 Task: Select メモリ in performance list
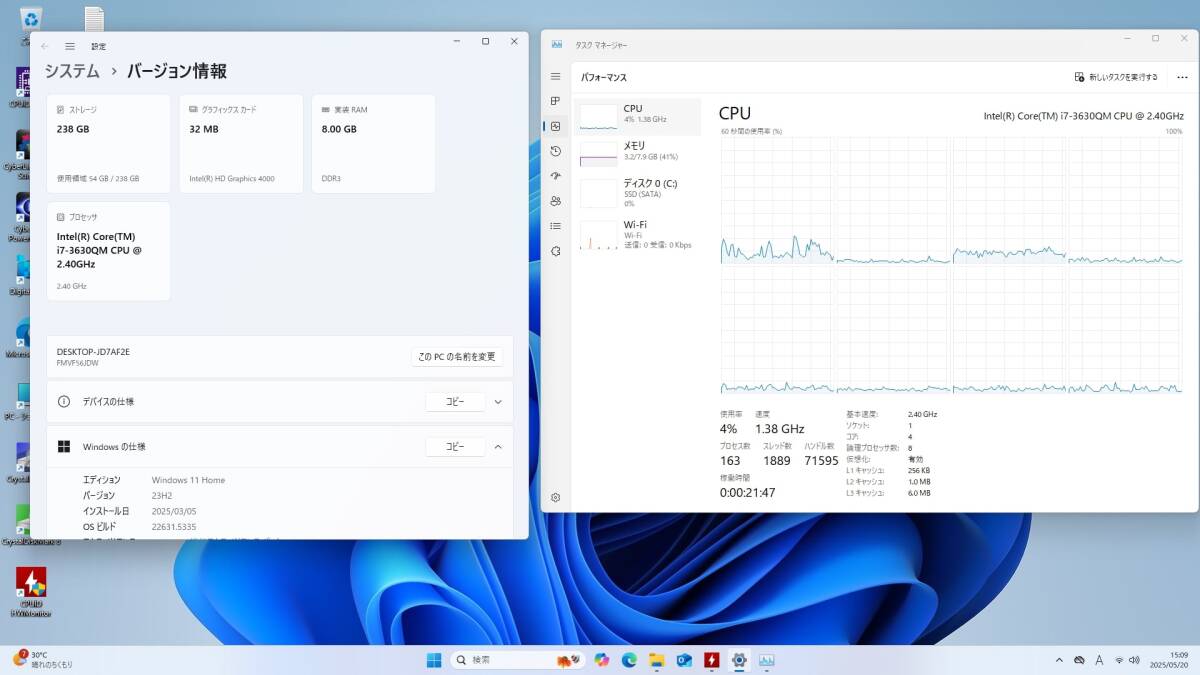point(639,152)
